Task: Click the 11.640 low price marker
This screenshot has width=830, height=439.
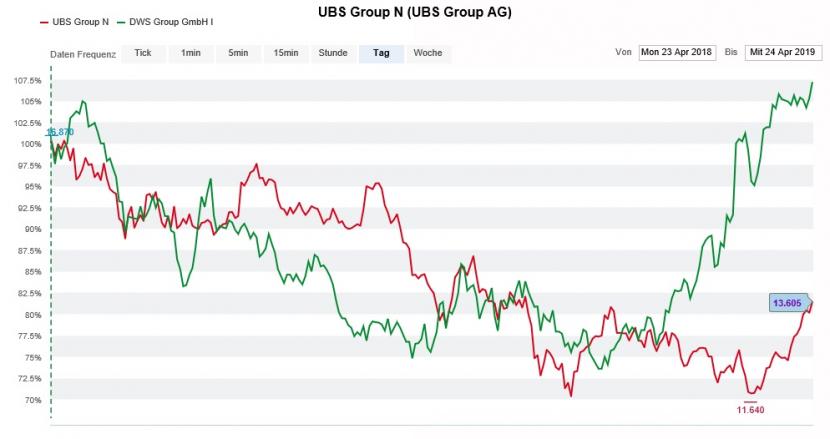Action: (751, 410)
